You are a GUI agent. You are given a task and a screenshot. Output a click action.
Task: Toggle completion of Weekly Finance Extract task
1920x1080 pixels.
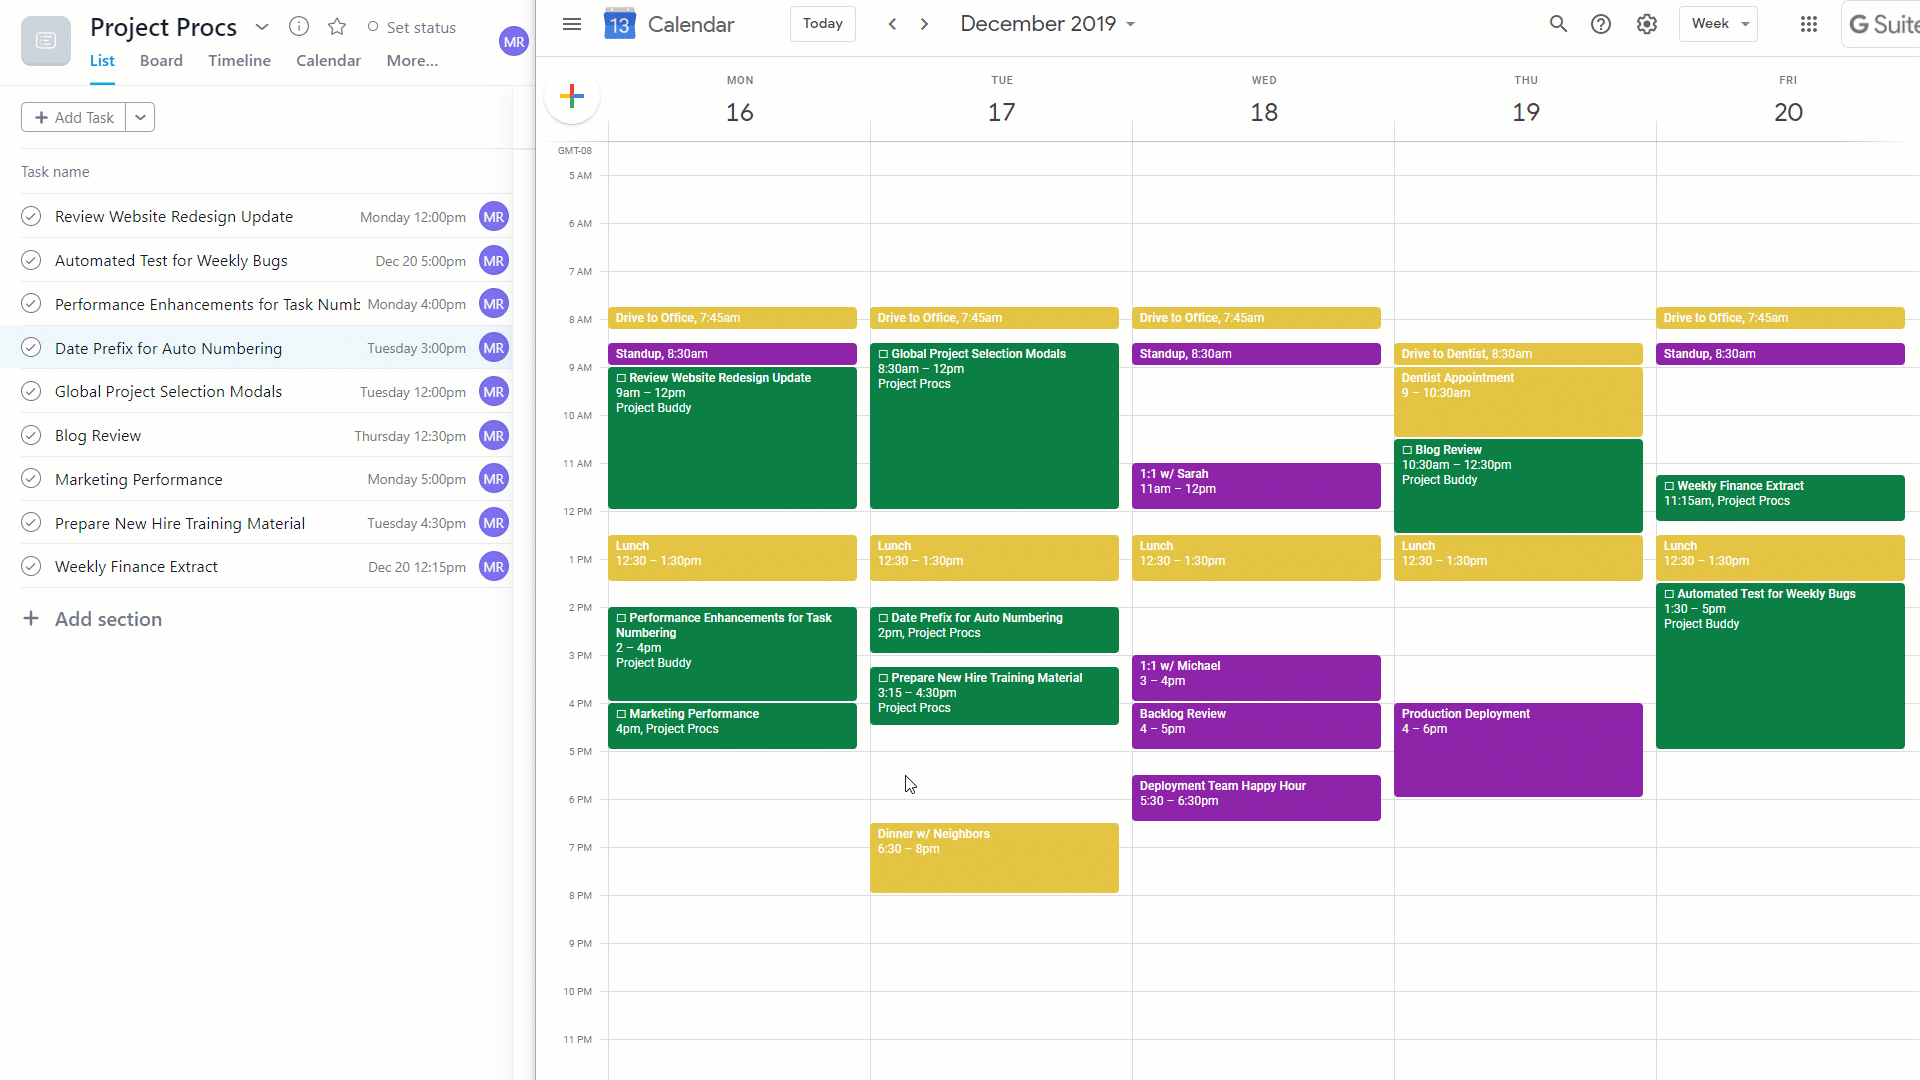[30, 566]
